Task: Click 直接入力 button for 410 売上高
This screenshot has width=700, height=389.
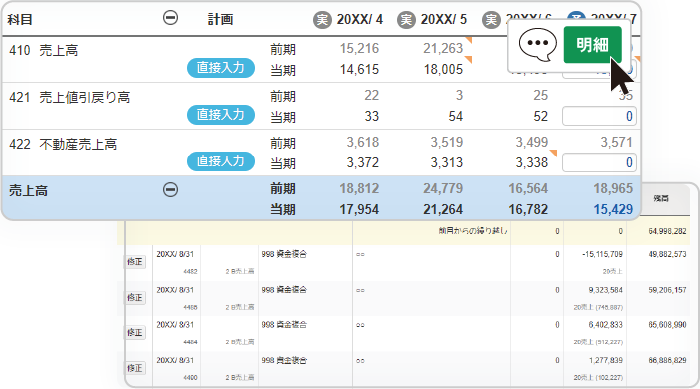Action: point(221,68)
